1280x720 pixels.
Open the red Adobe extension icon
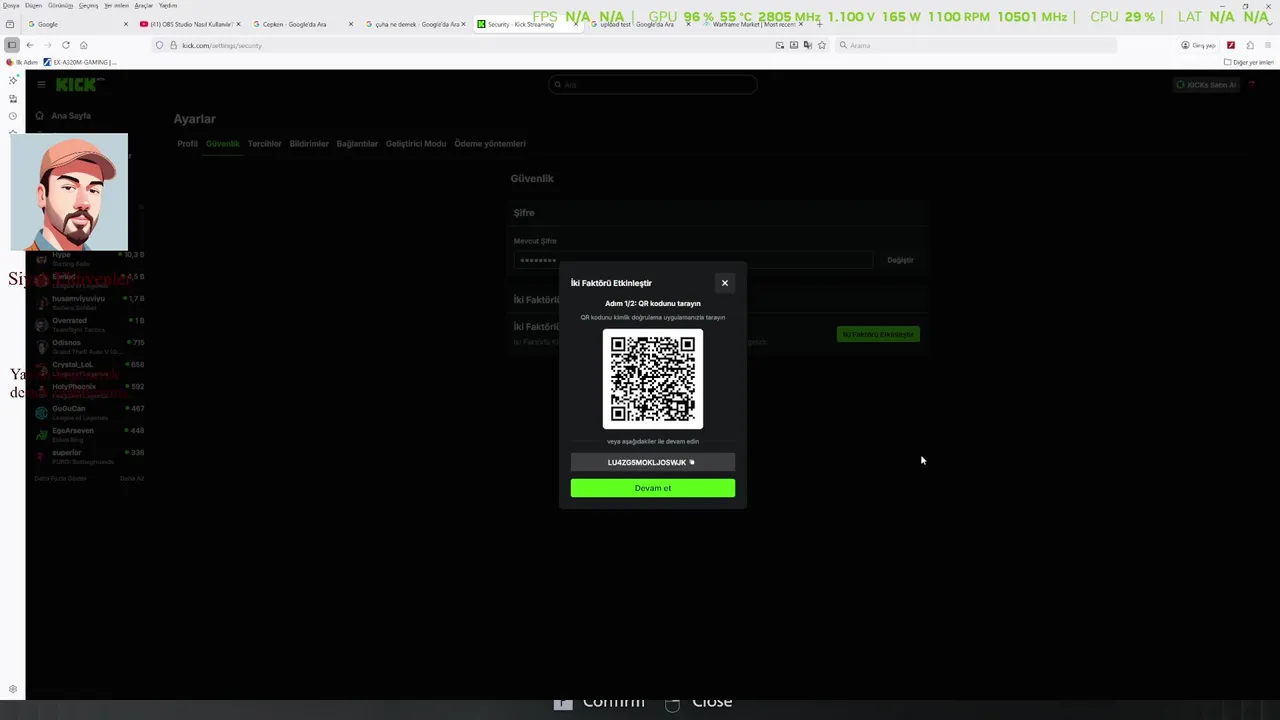tap(1231, 45)
